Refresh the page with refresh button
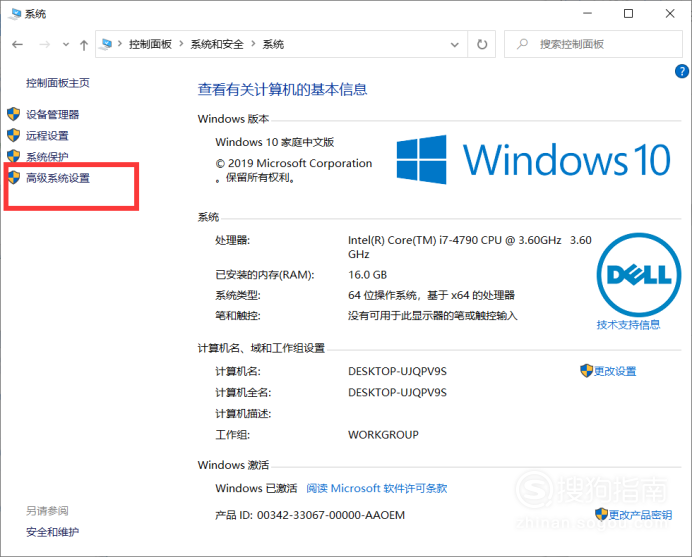 pos(482,44)
